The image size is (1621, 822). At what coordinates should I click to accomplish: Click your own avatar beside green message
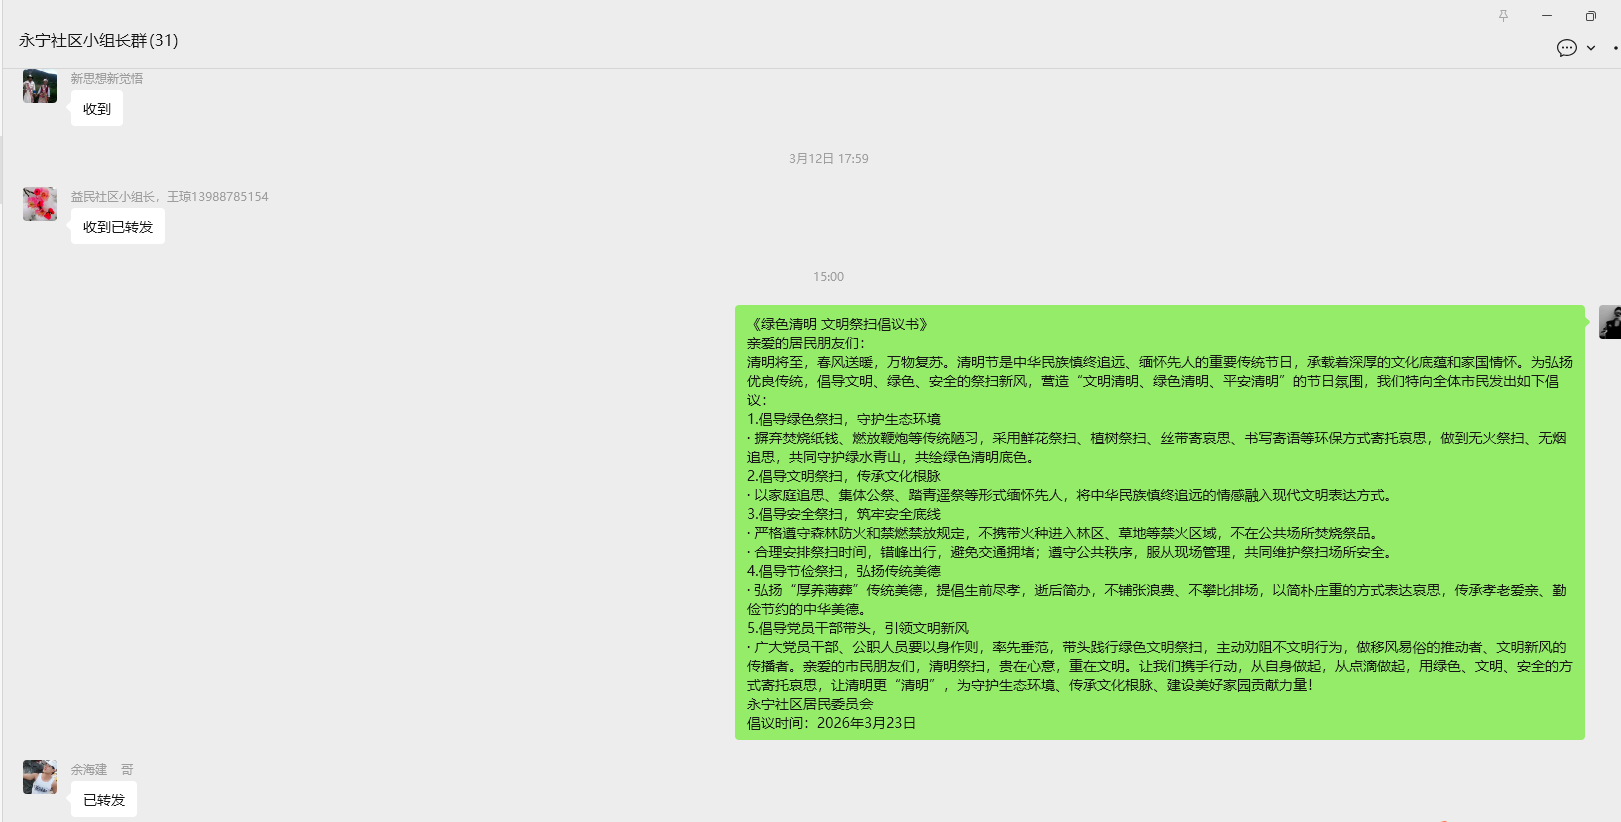pos(1610,322)
